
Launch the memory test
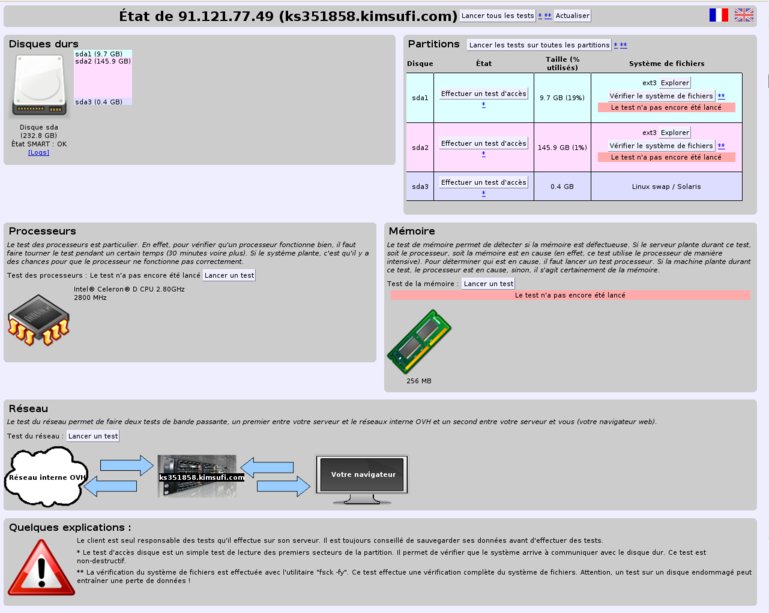488,283
